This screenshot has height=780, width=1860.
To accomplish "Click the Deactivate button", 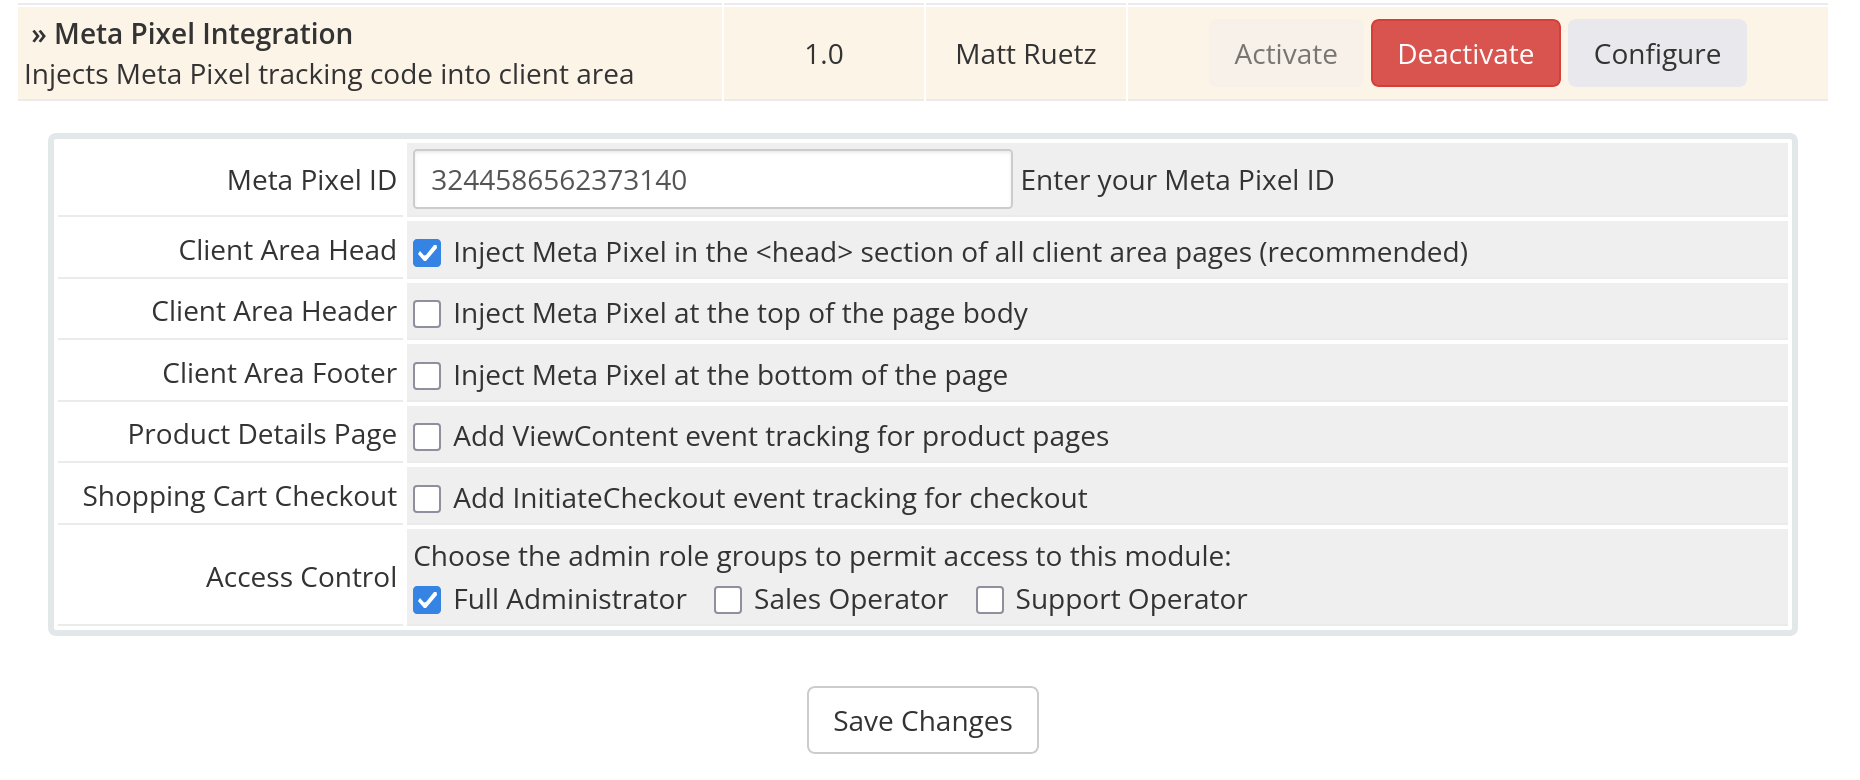I will tap(1465, 54).
